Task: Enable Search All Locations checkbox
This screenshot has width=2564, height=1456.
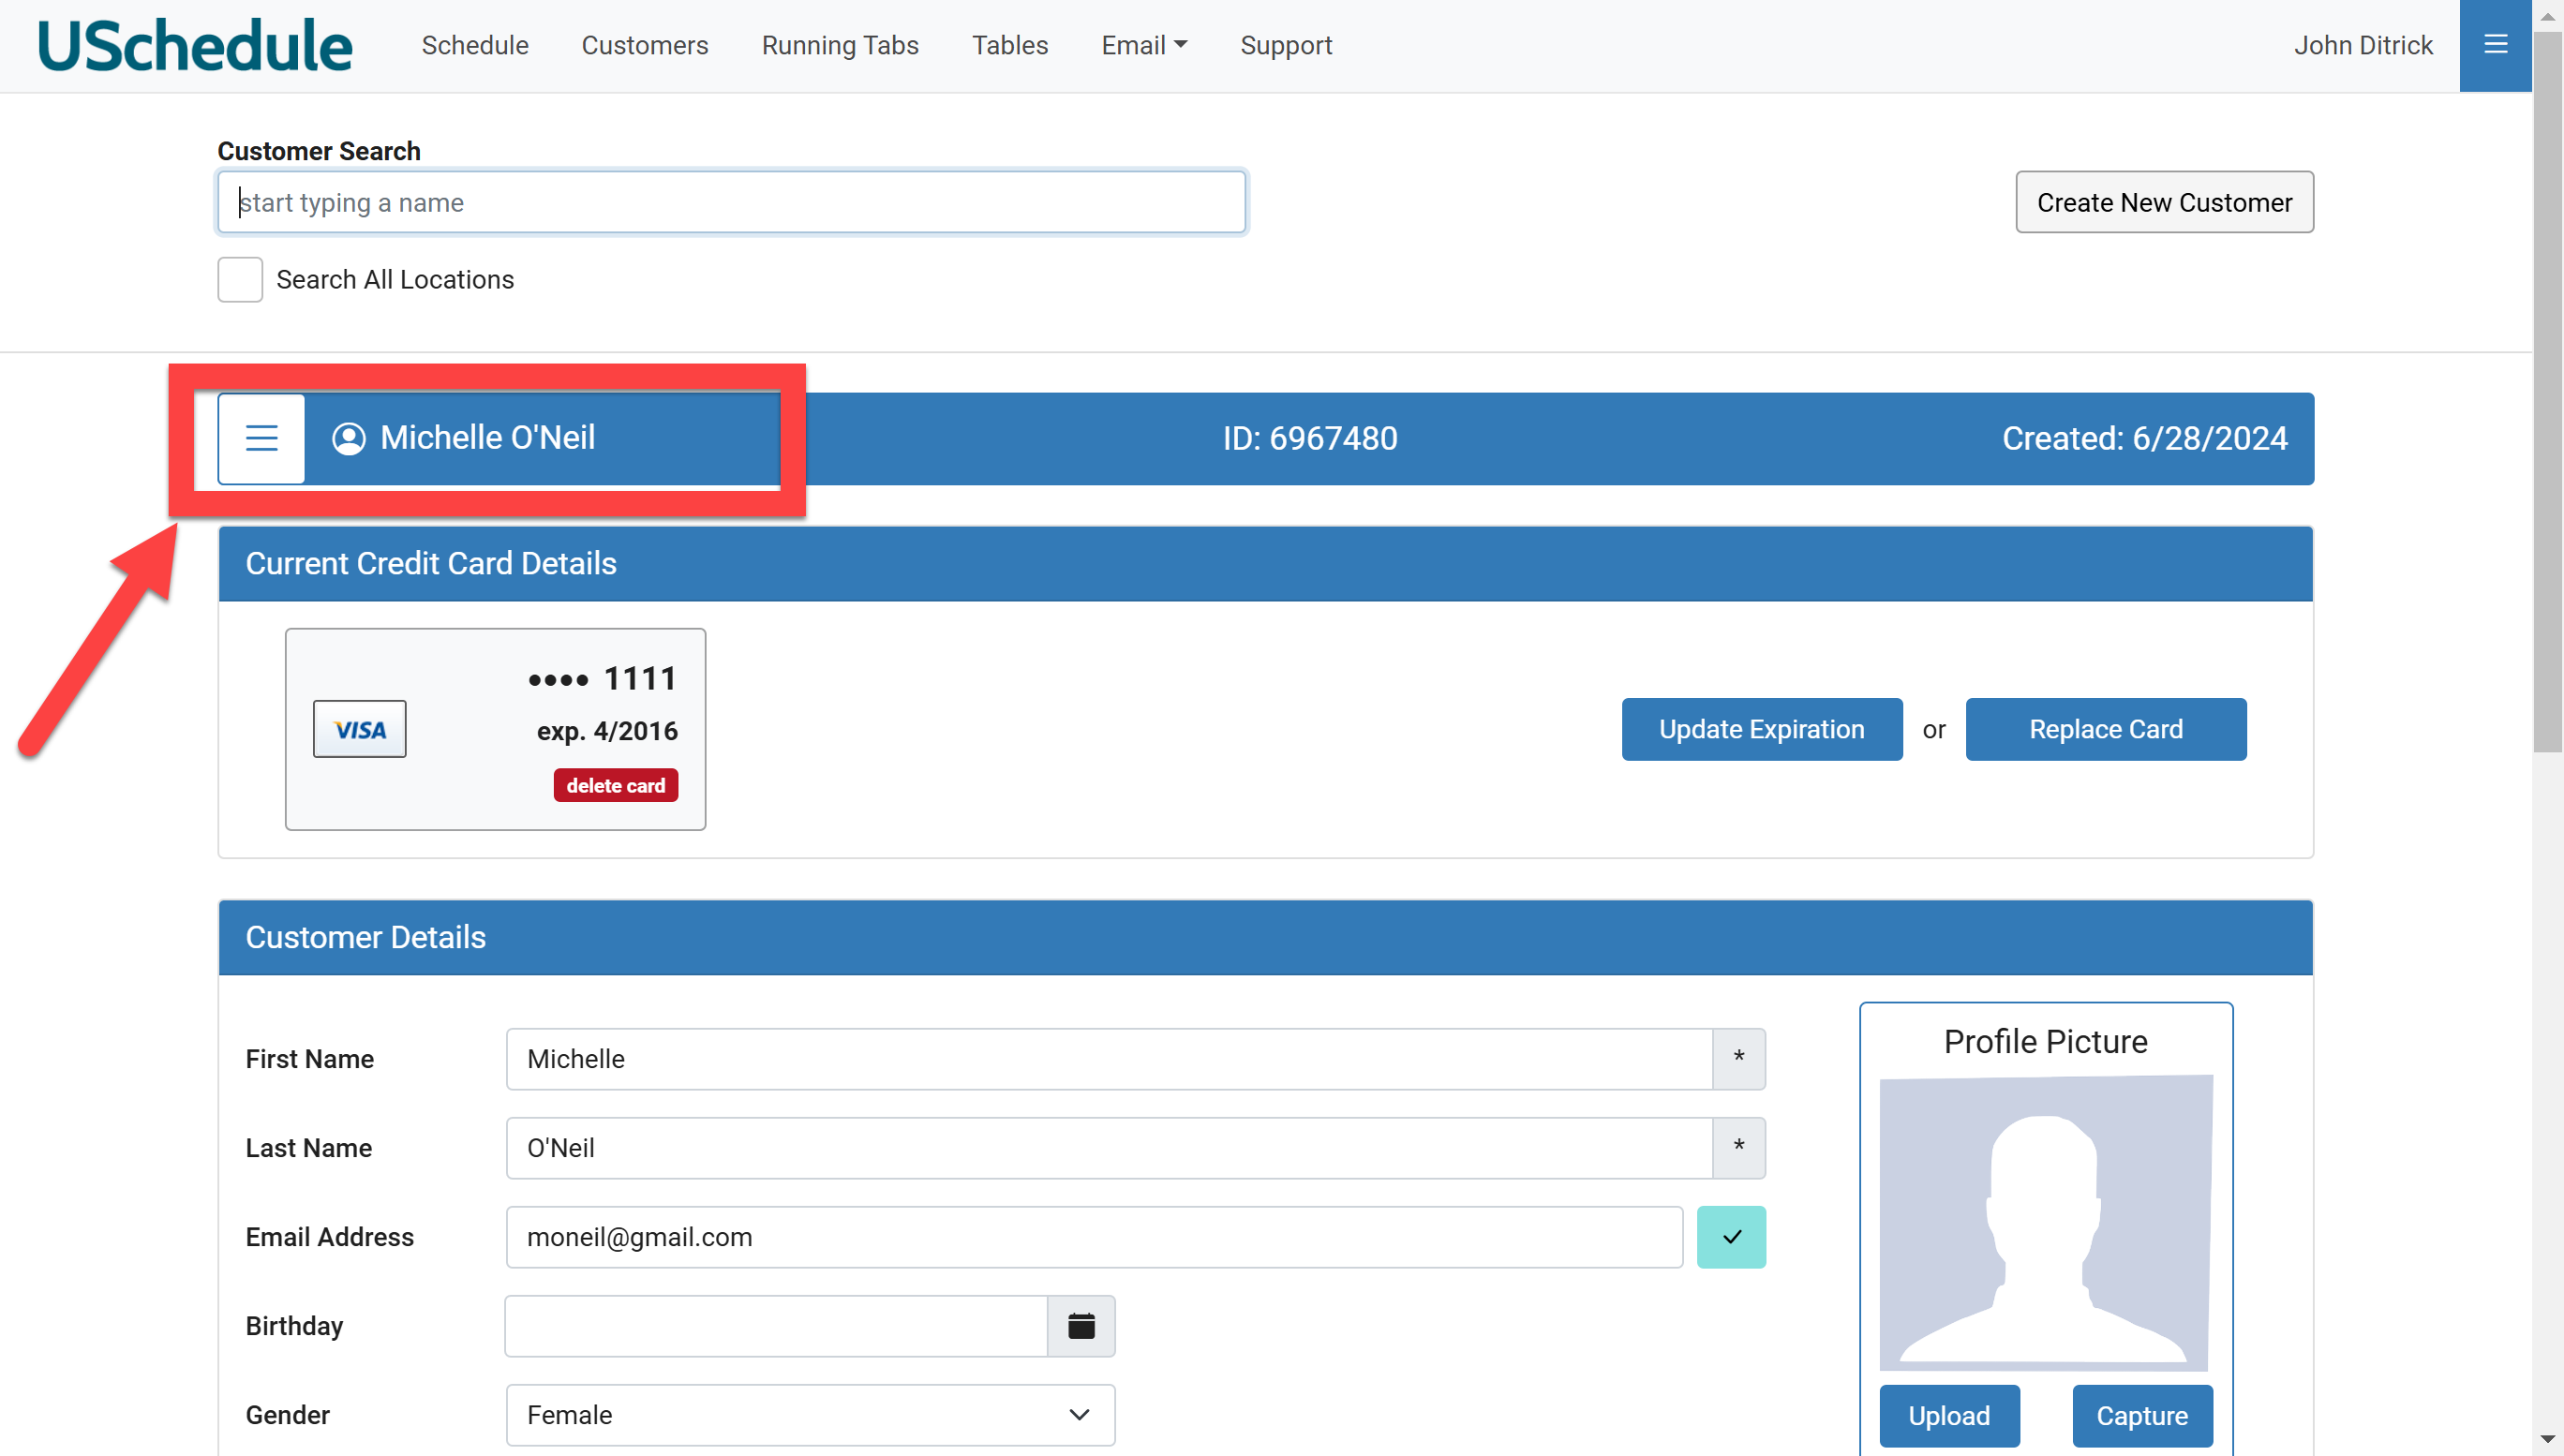Action: 240,280
